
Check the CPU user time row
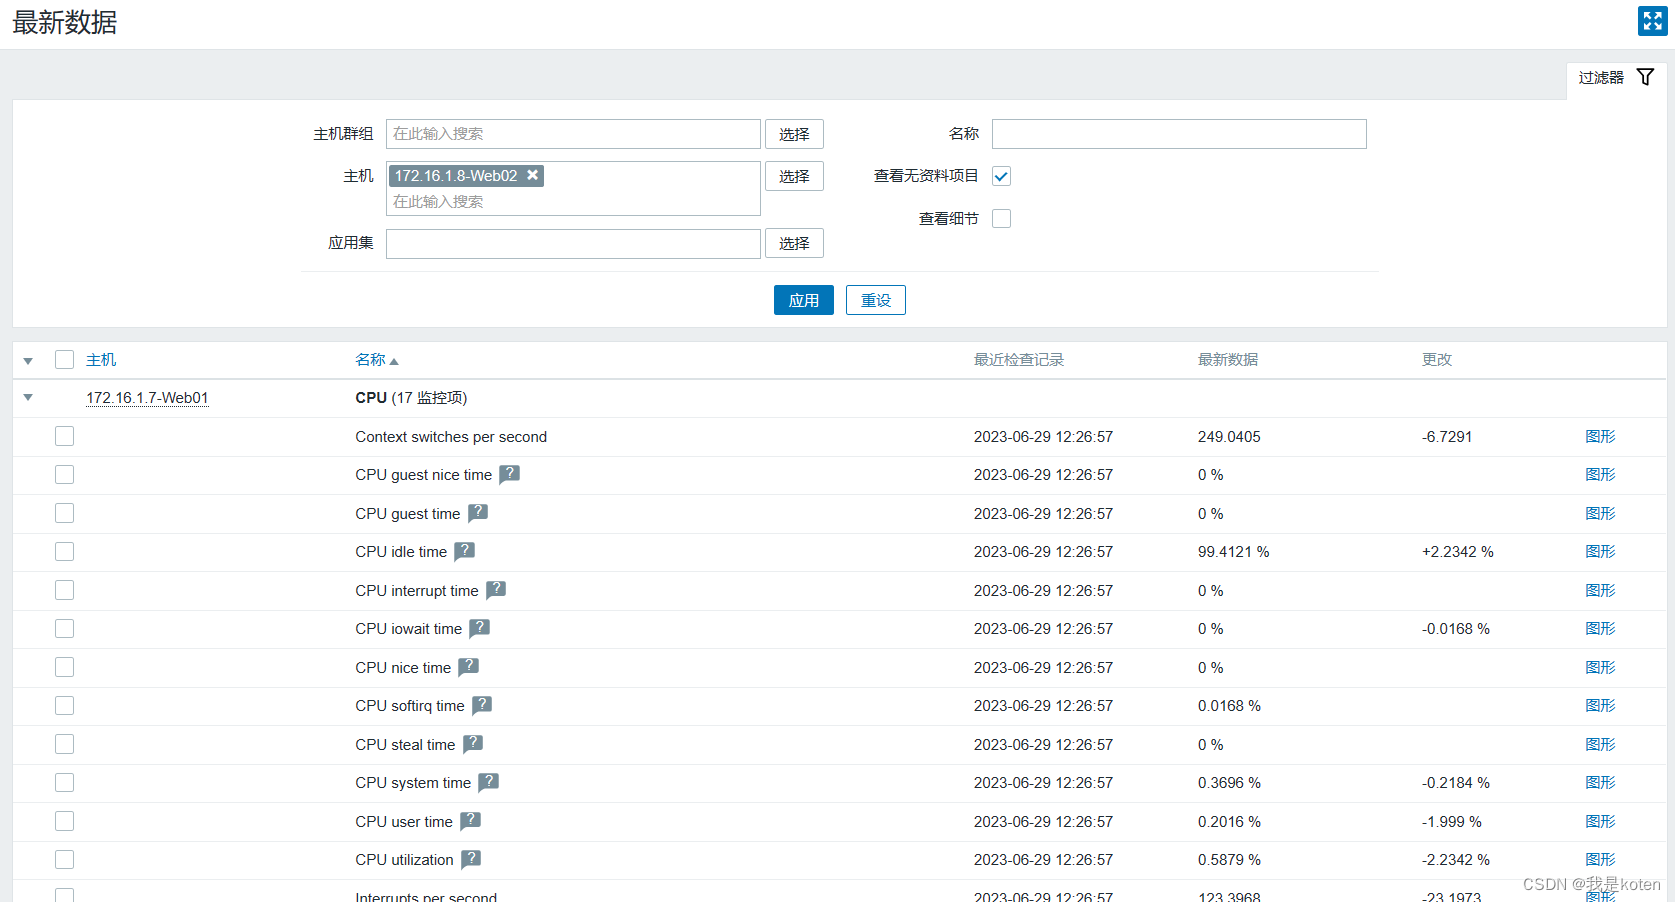64,821
